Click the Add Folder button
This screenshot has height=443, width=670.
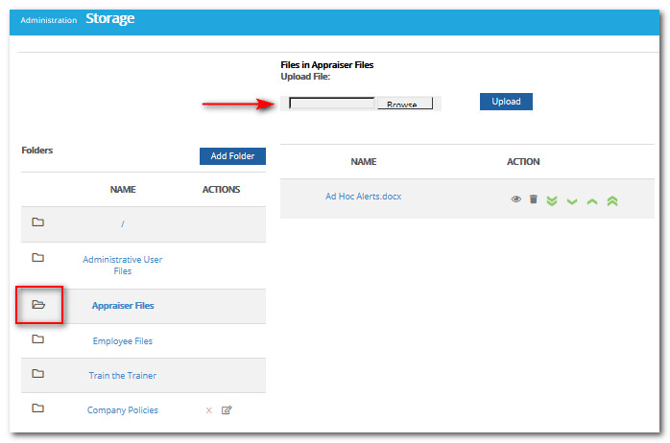[232, 156]
